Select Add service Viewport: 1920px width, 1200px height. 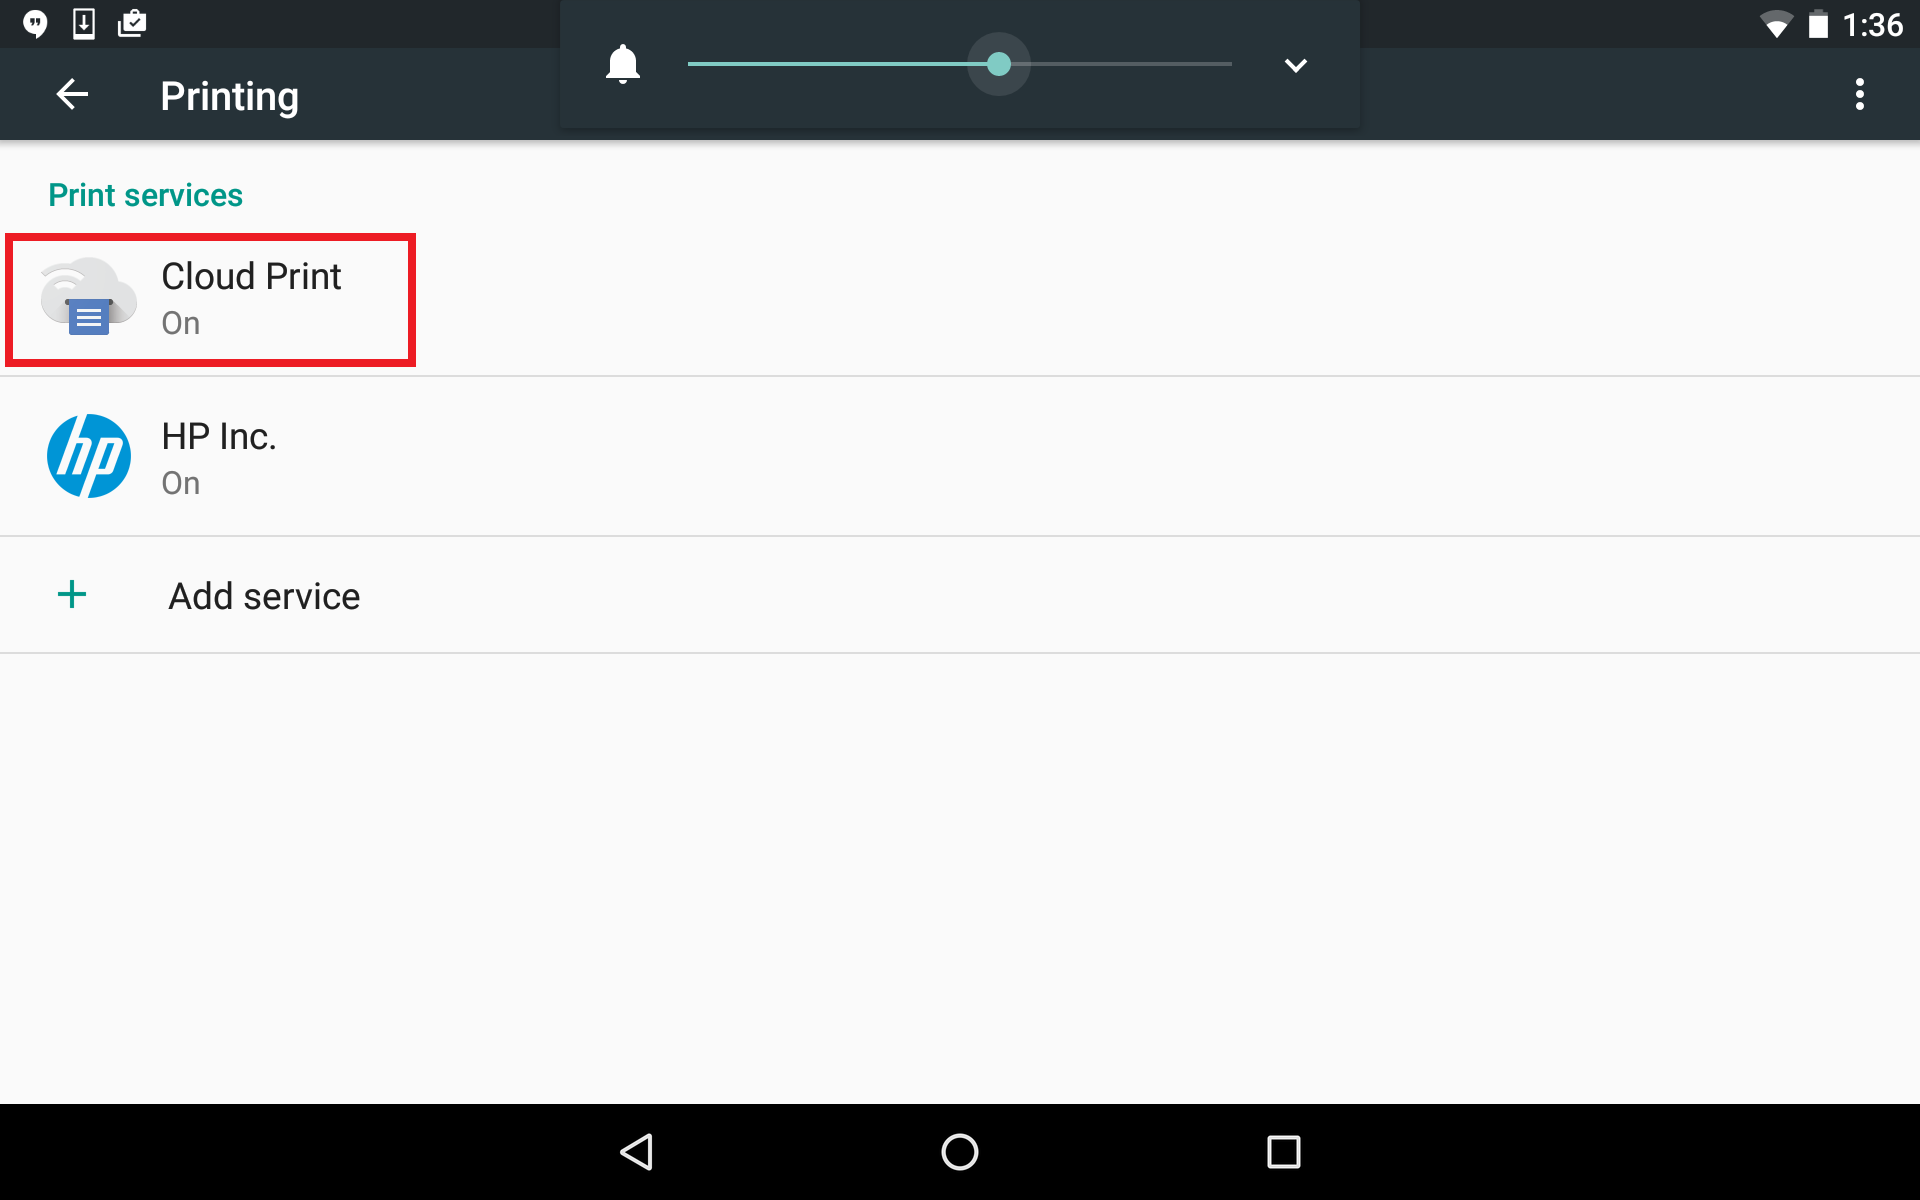point(960,596)
